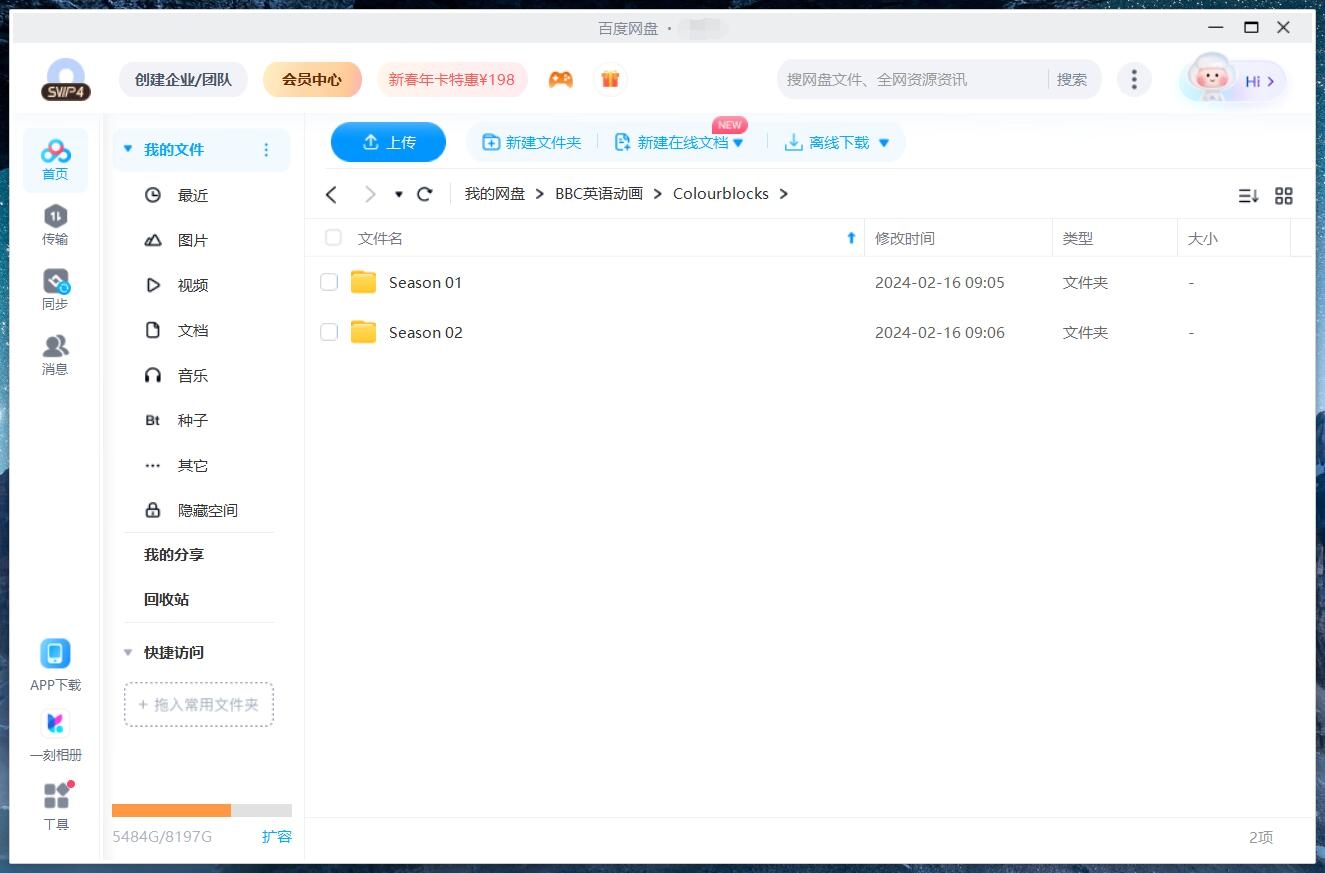Sort by 类型 column

coord(1077,238)
